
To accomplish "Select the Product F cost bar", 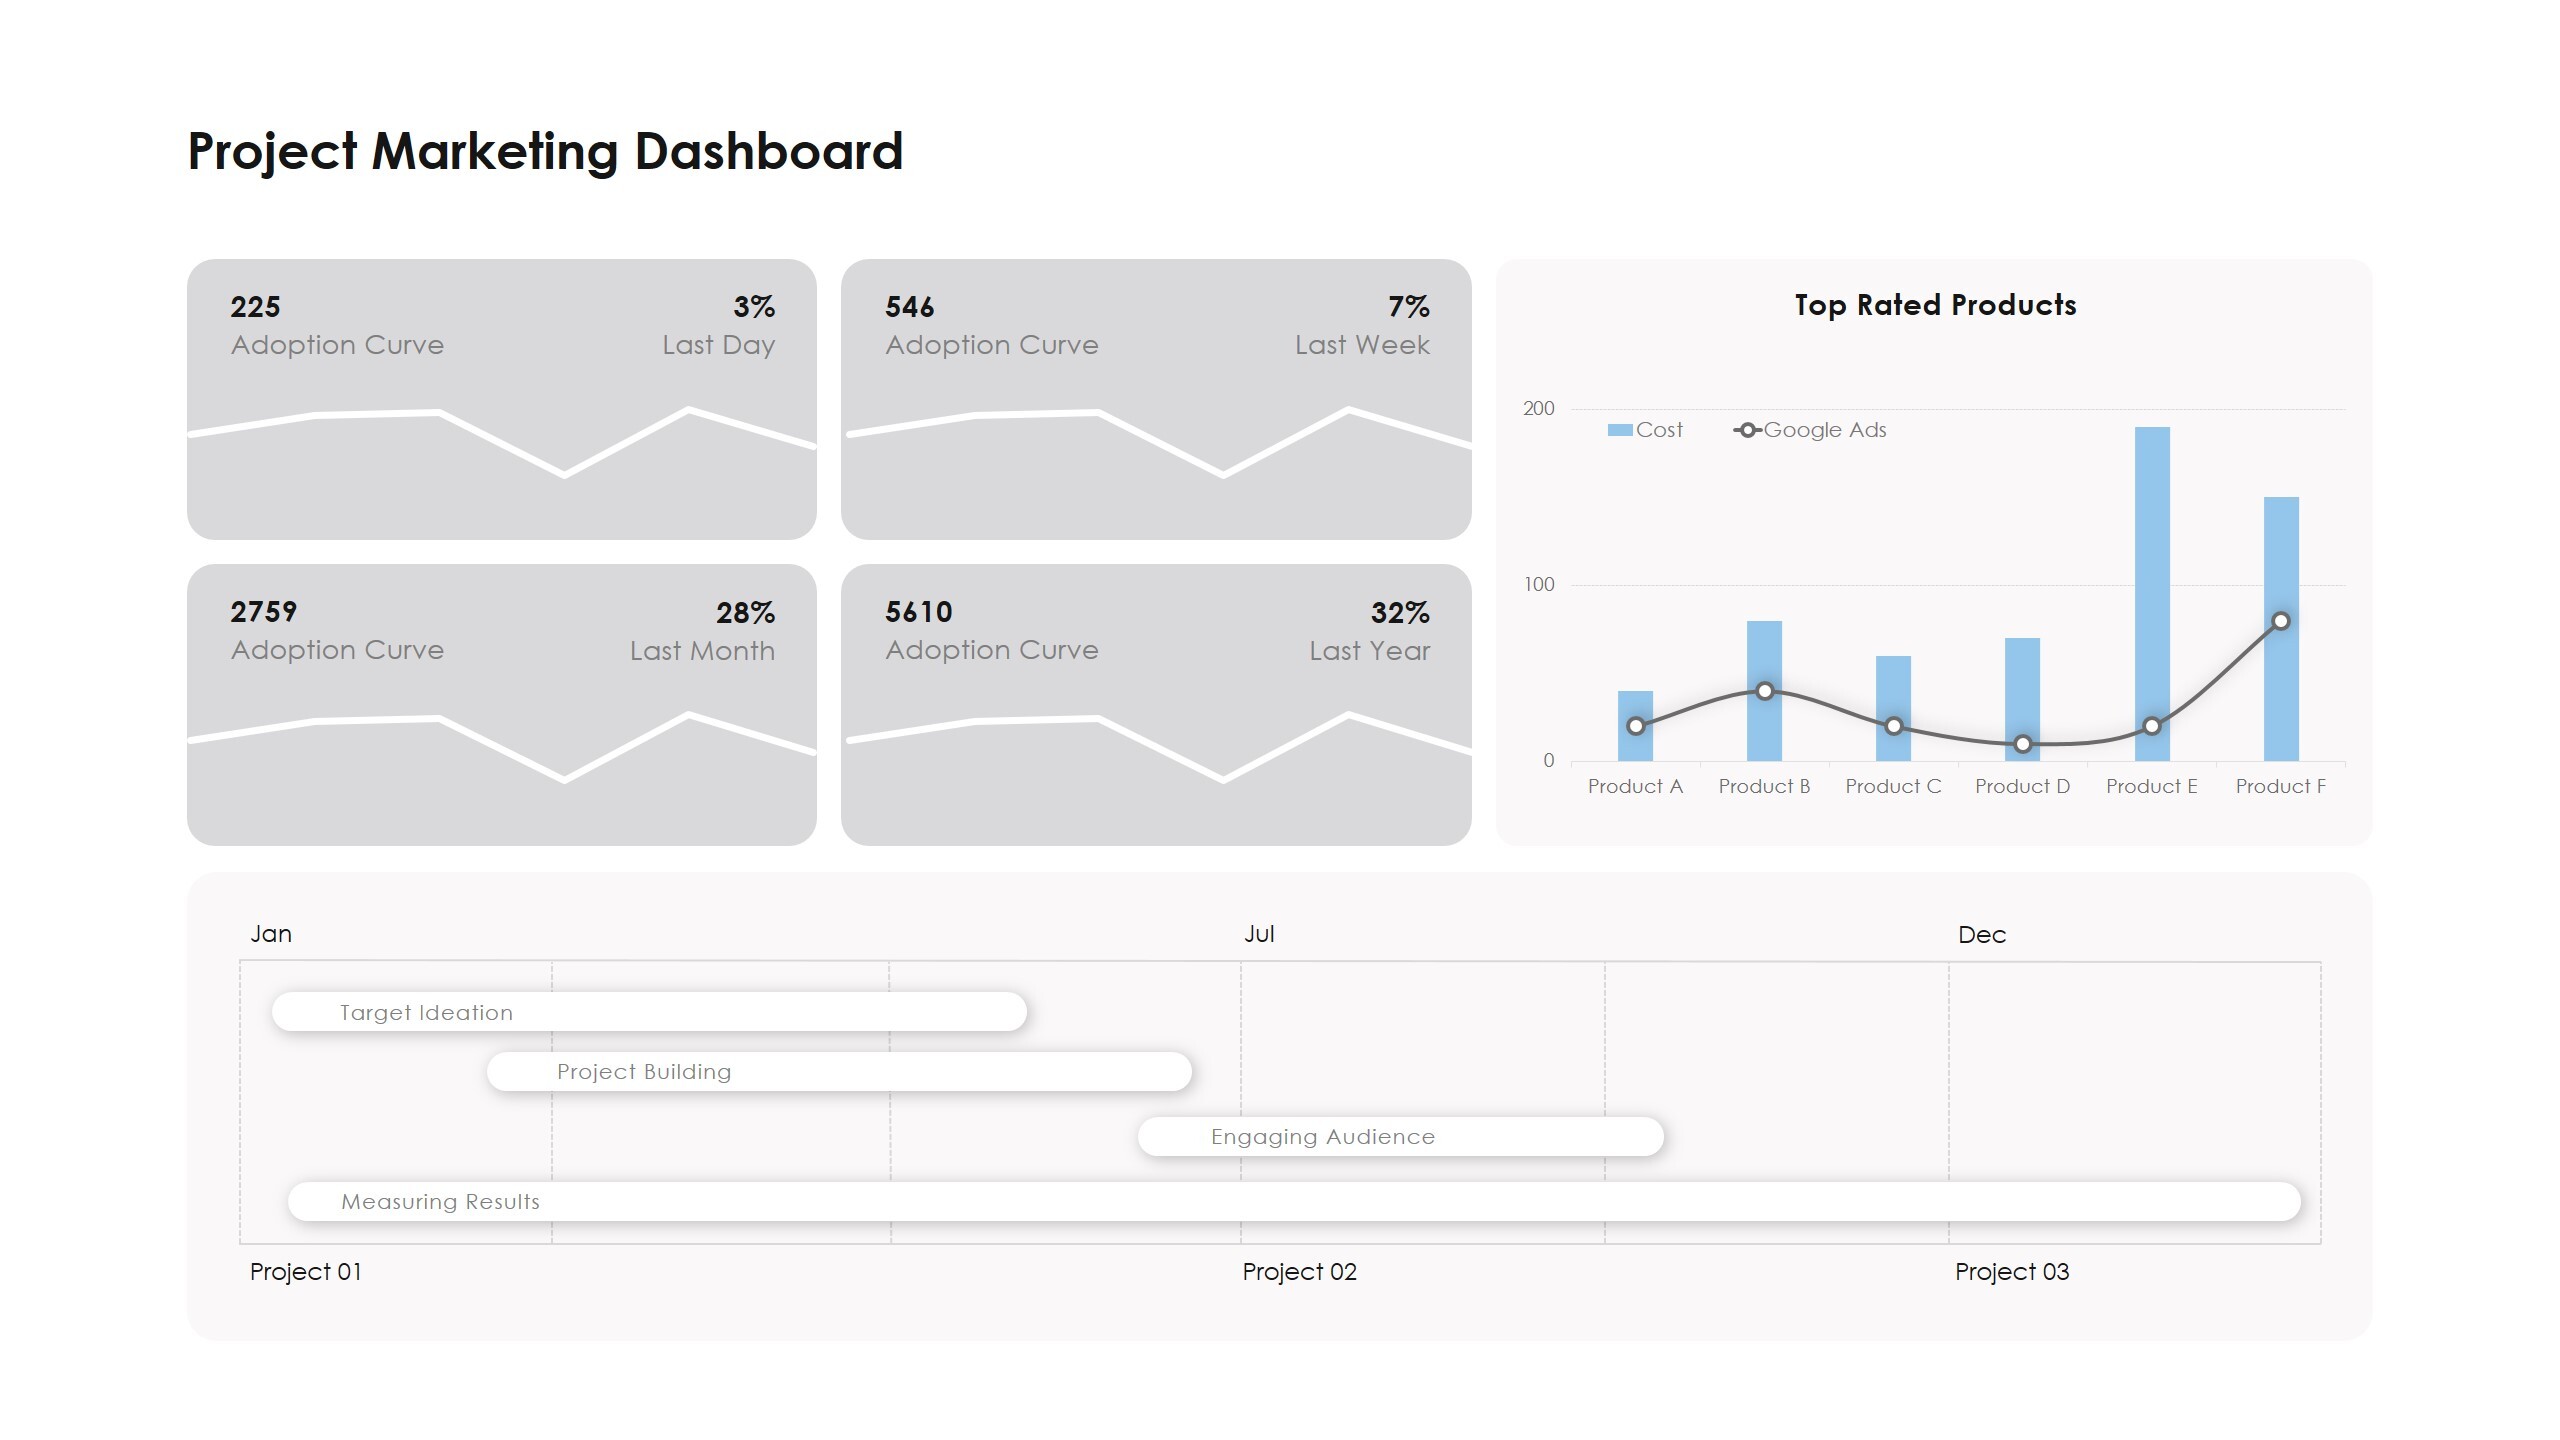I will (x=2281, y=629).
